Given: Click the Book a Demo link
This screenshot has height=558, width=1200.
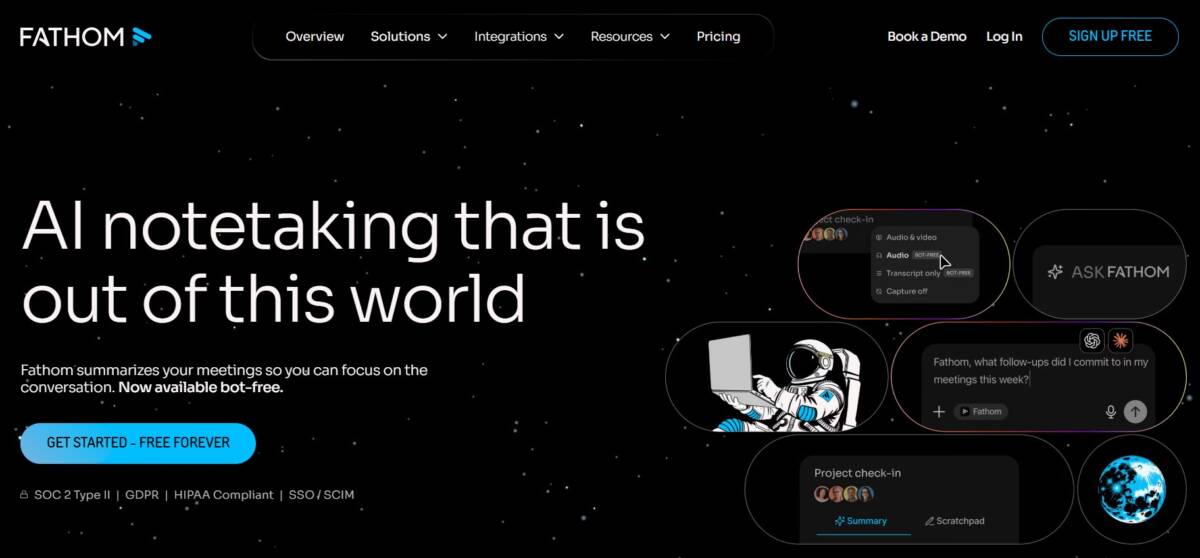Looking at the screenshot, I should [927, 36].
